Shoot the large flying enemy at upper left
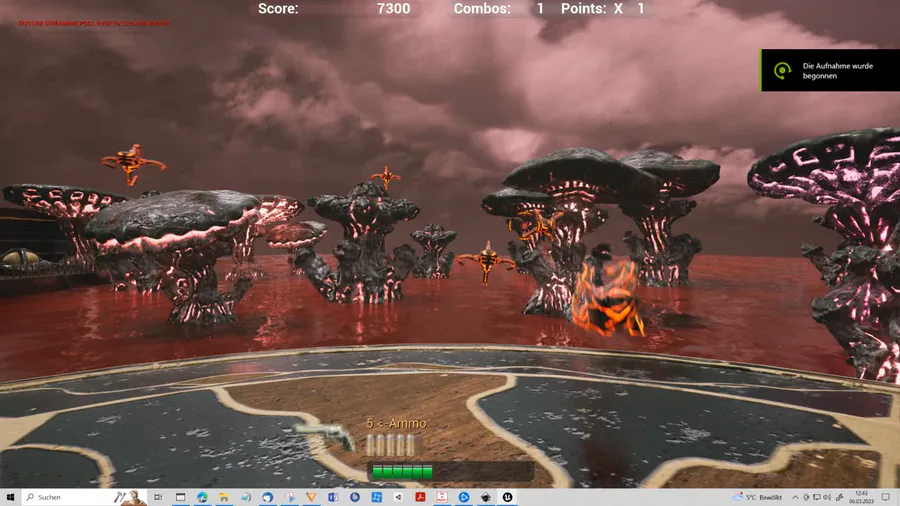The height and width of the screenshot is (506, 900). pyautogui.click(x=133, y=164)
